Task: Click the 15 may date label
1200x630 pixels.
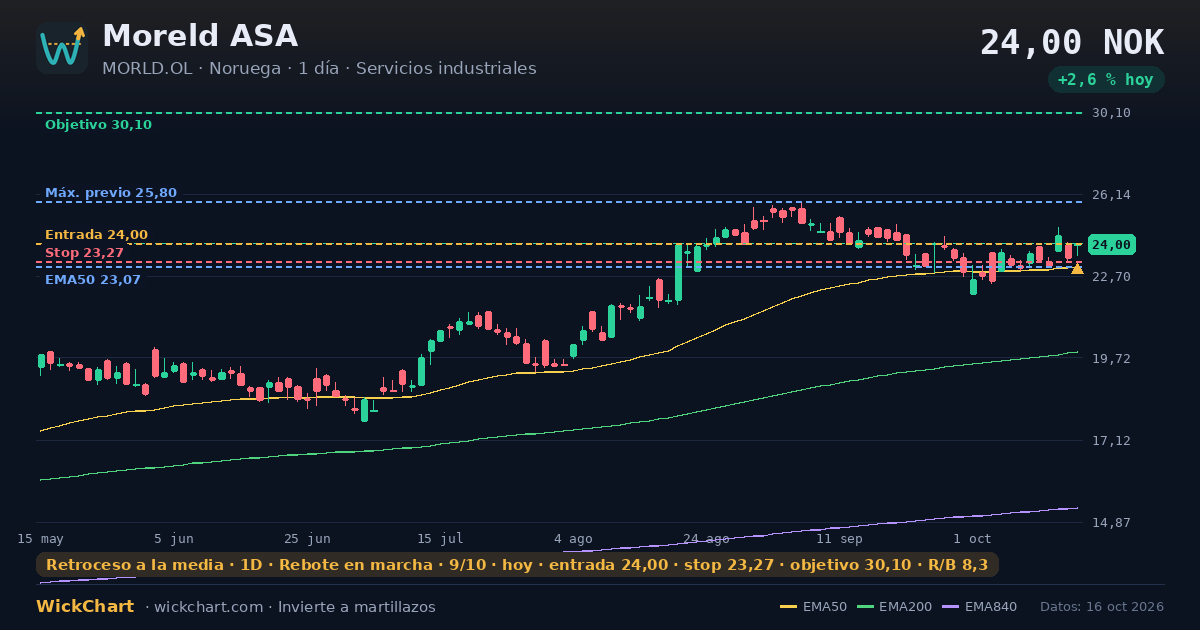Action: coord(40,538)
